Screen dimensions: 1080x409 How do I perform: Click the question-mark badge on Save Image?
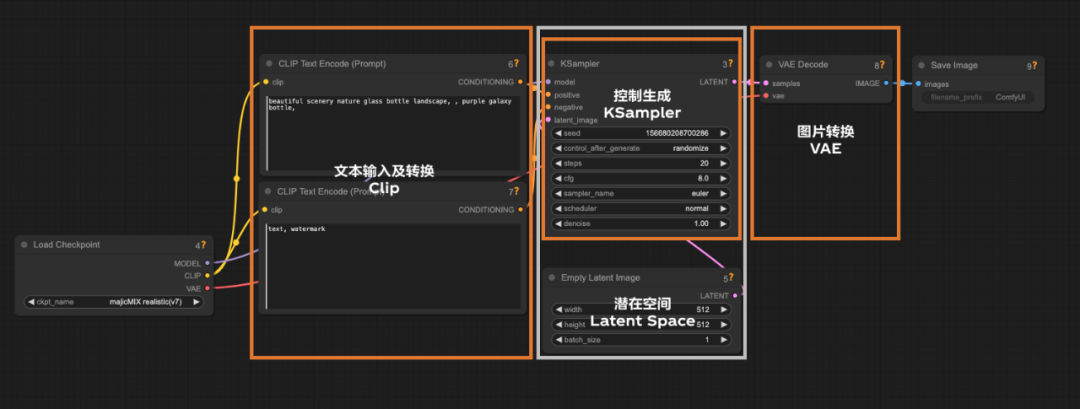[x=1035, y=65]
